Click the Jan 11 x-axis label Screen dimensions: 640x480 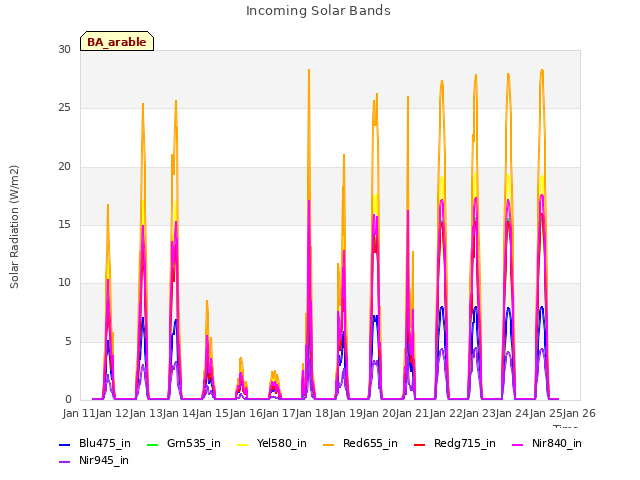[79, 413]
